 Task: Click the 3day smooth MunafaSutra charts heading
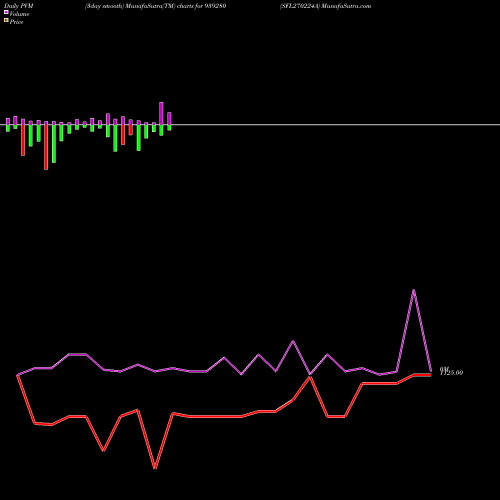click(x=155, y=6)
